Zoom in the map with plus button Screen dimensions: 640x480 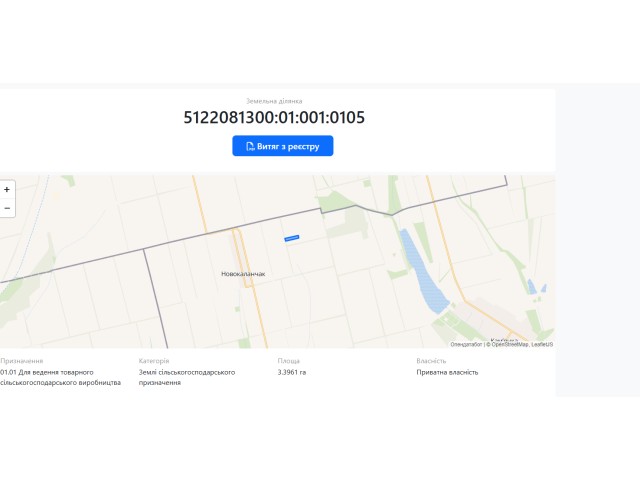click(x=7, y=189)
